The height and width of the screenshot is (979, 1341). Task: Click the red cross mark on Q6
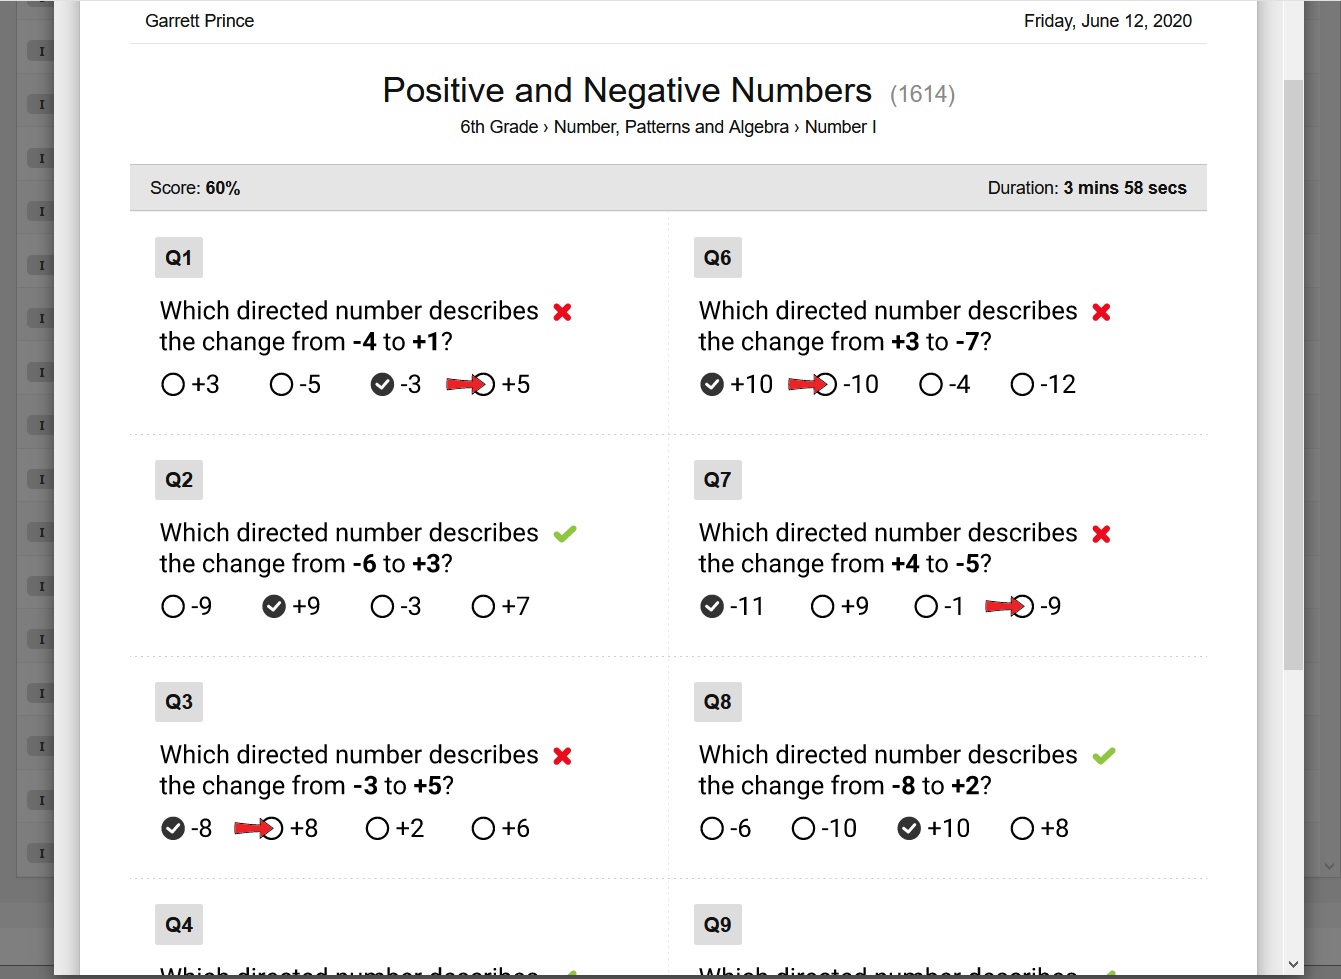(1102, 312)
